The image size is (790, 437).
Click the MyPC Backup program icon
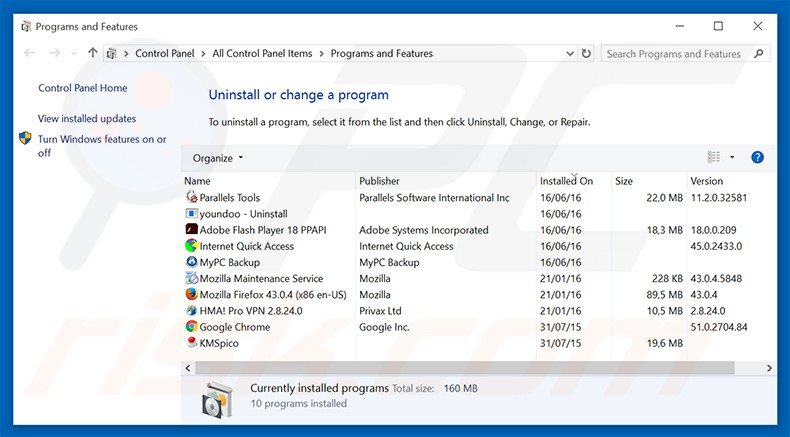coord(191,262)
